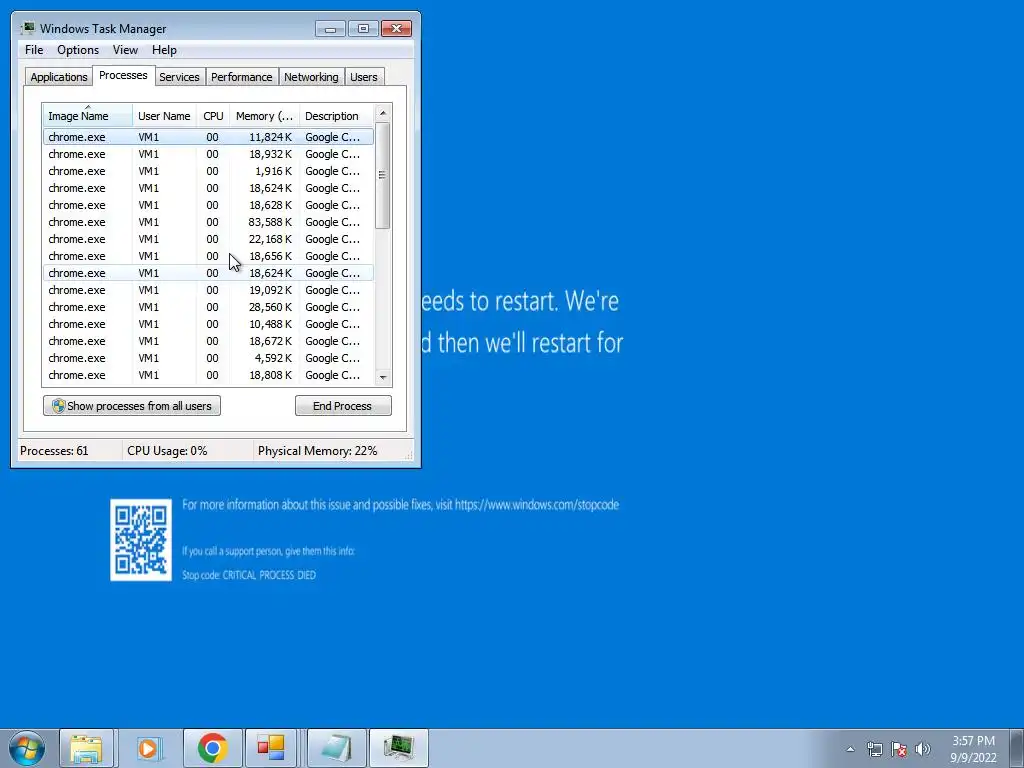Select chrome.exe row with 83,588 K

point(208,222)
